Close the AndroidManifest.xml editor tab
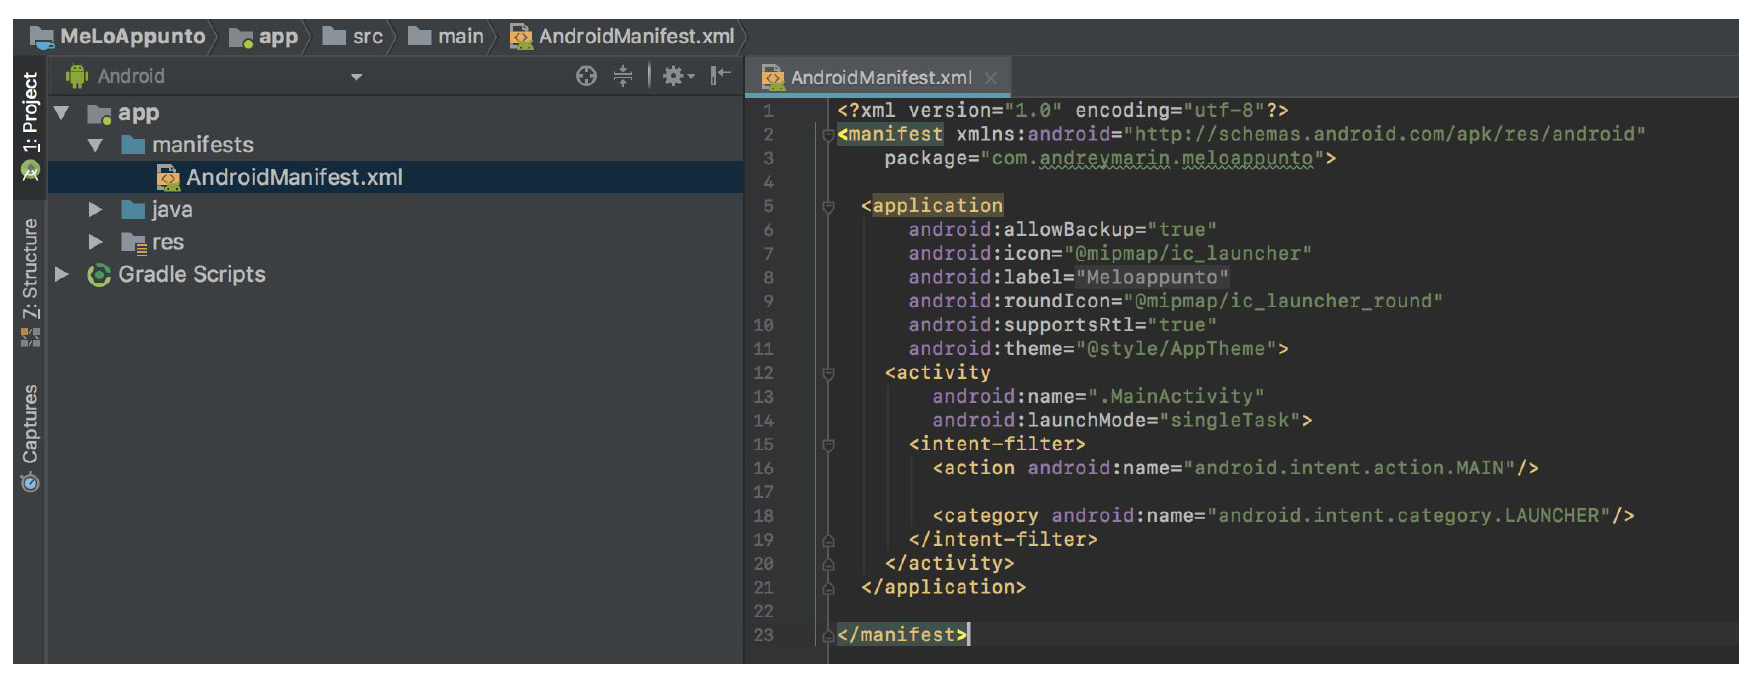Screen dimensions: 1760x684 tap(991, 78)
